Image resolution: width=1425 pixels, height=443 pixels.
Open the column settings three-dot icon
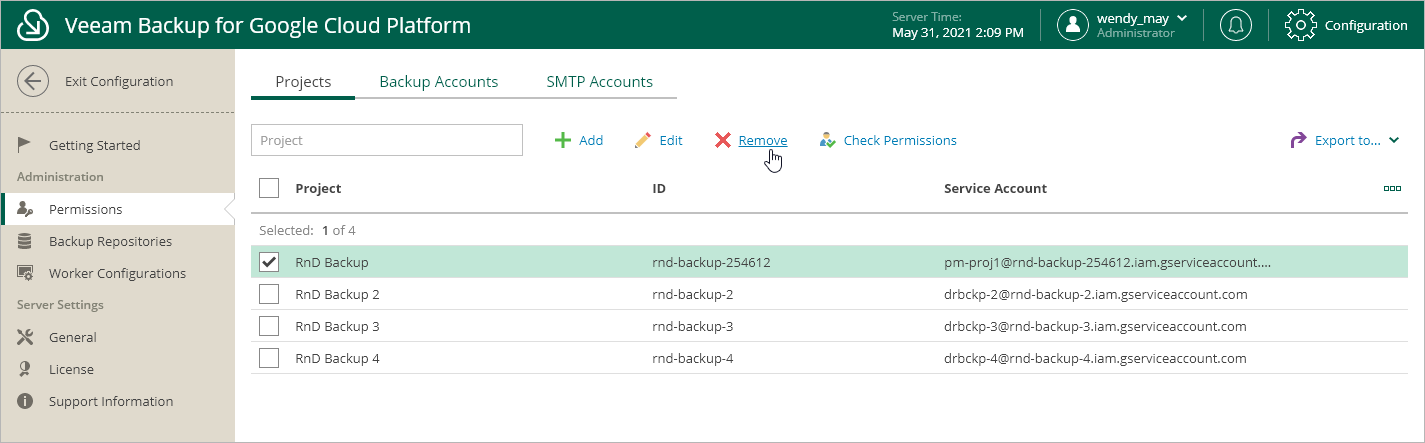click(1392, 188)
